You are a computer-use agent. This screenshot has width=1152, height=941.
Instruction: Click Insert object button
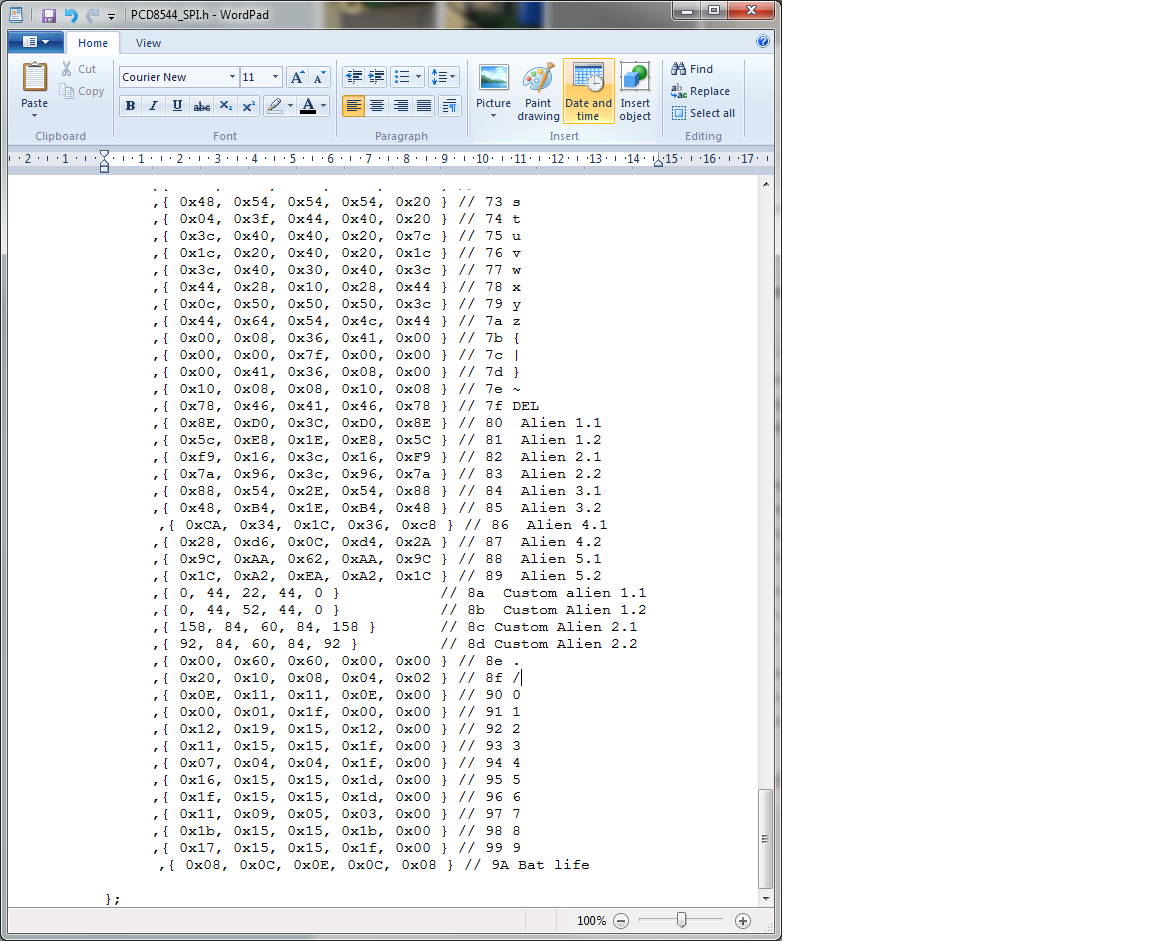pyautogui.click(x=635, y=91)
